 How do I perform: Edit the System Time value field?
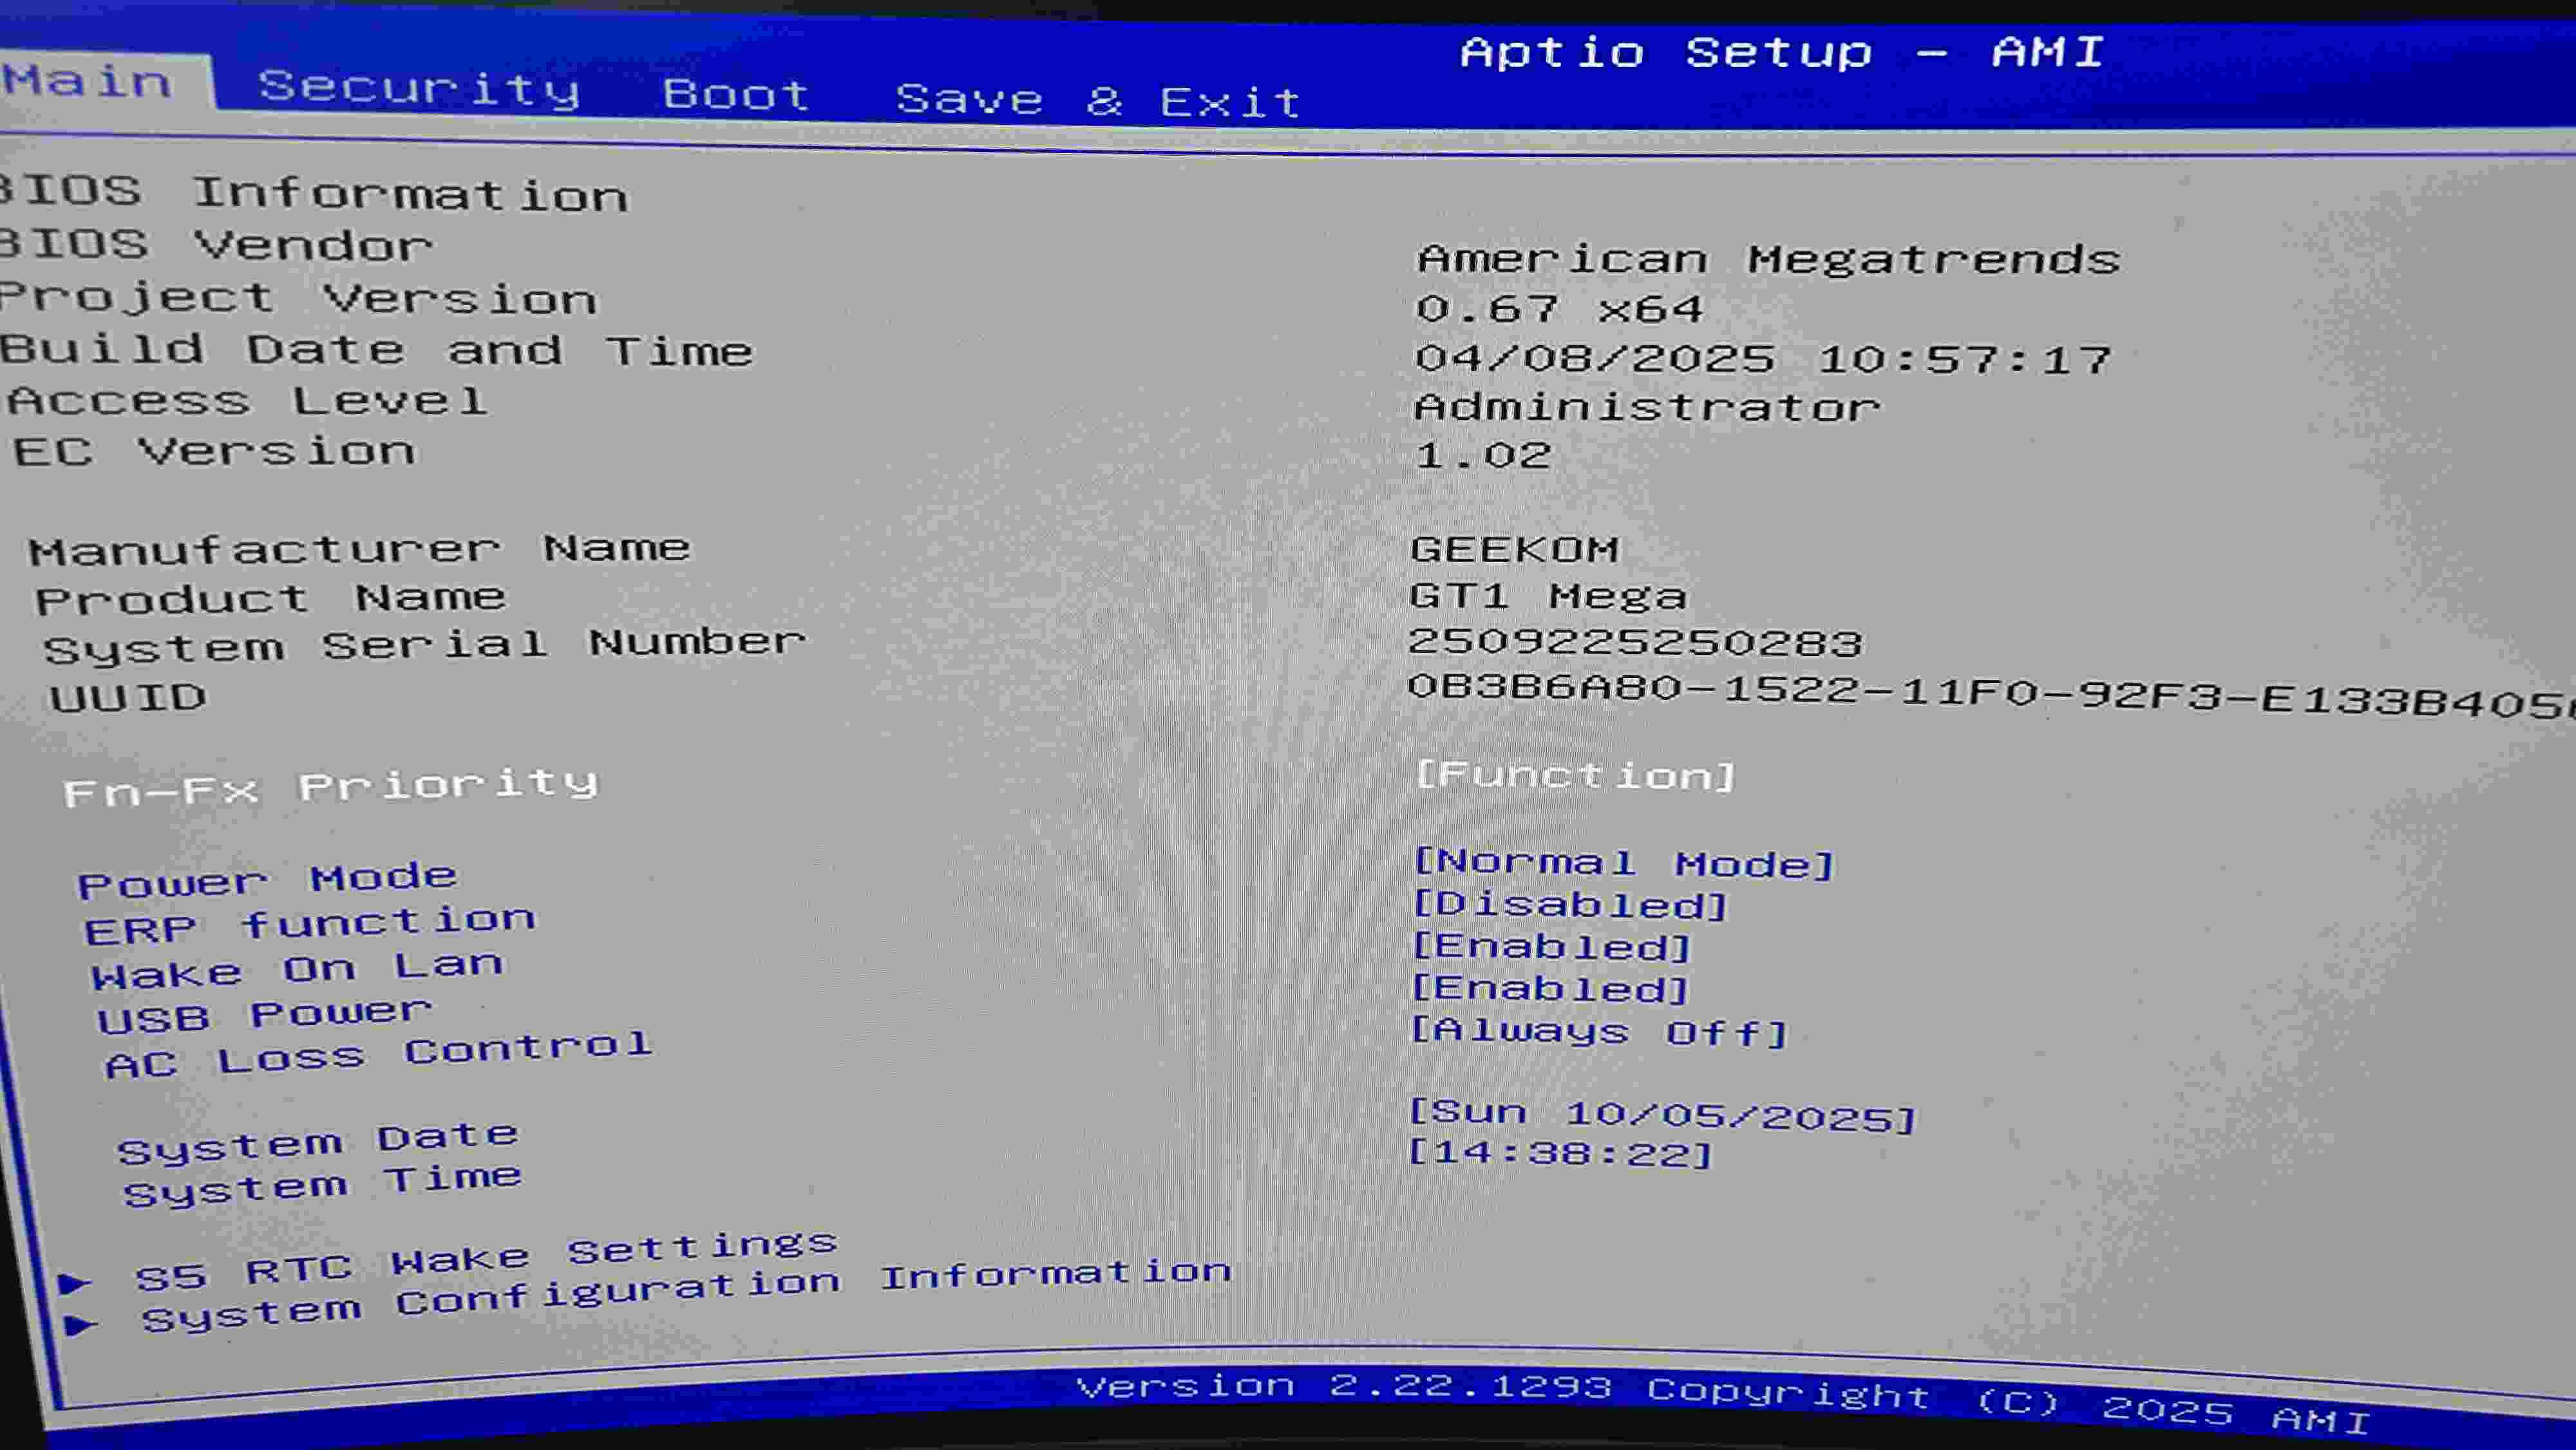1560,1153
